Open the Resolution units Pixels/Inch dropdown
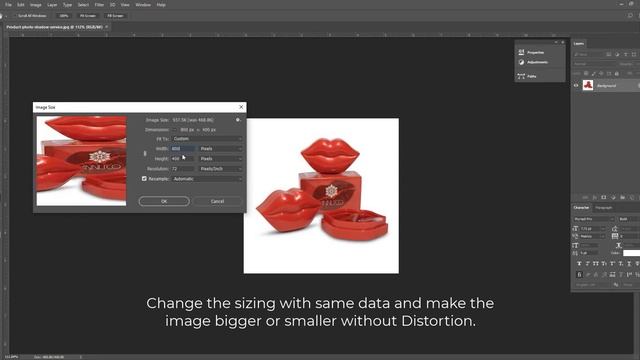Viewport: 640px width, 360px height. pyautogui.click(x=220, y=169)
